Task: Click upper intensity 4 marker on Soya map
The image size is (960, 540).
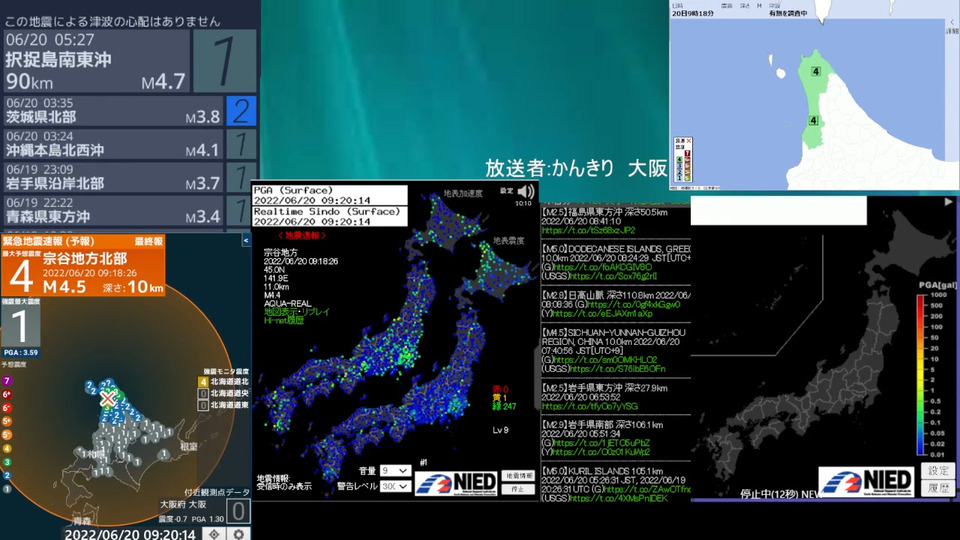Action: (x=816, y=72)
